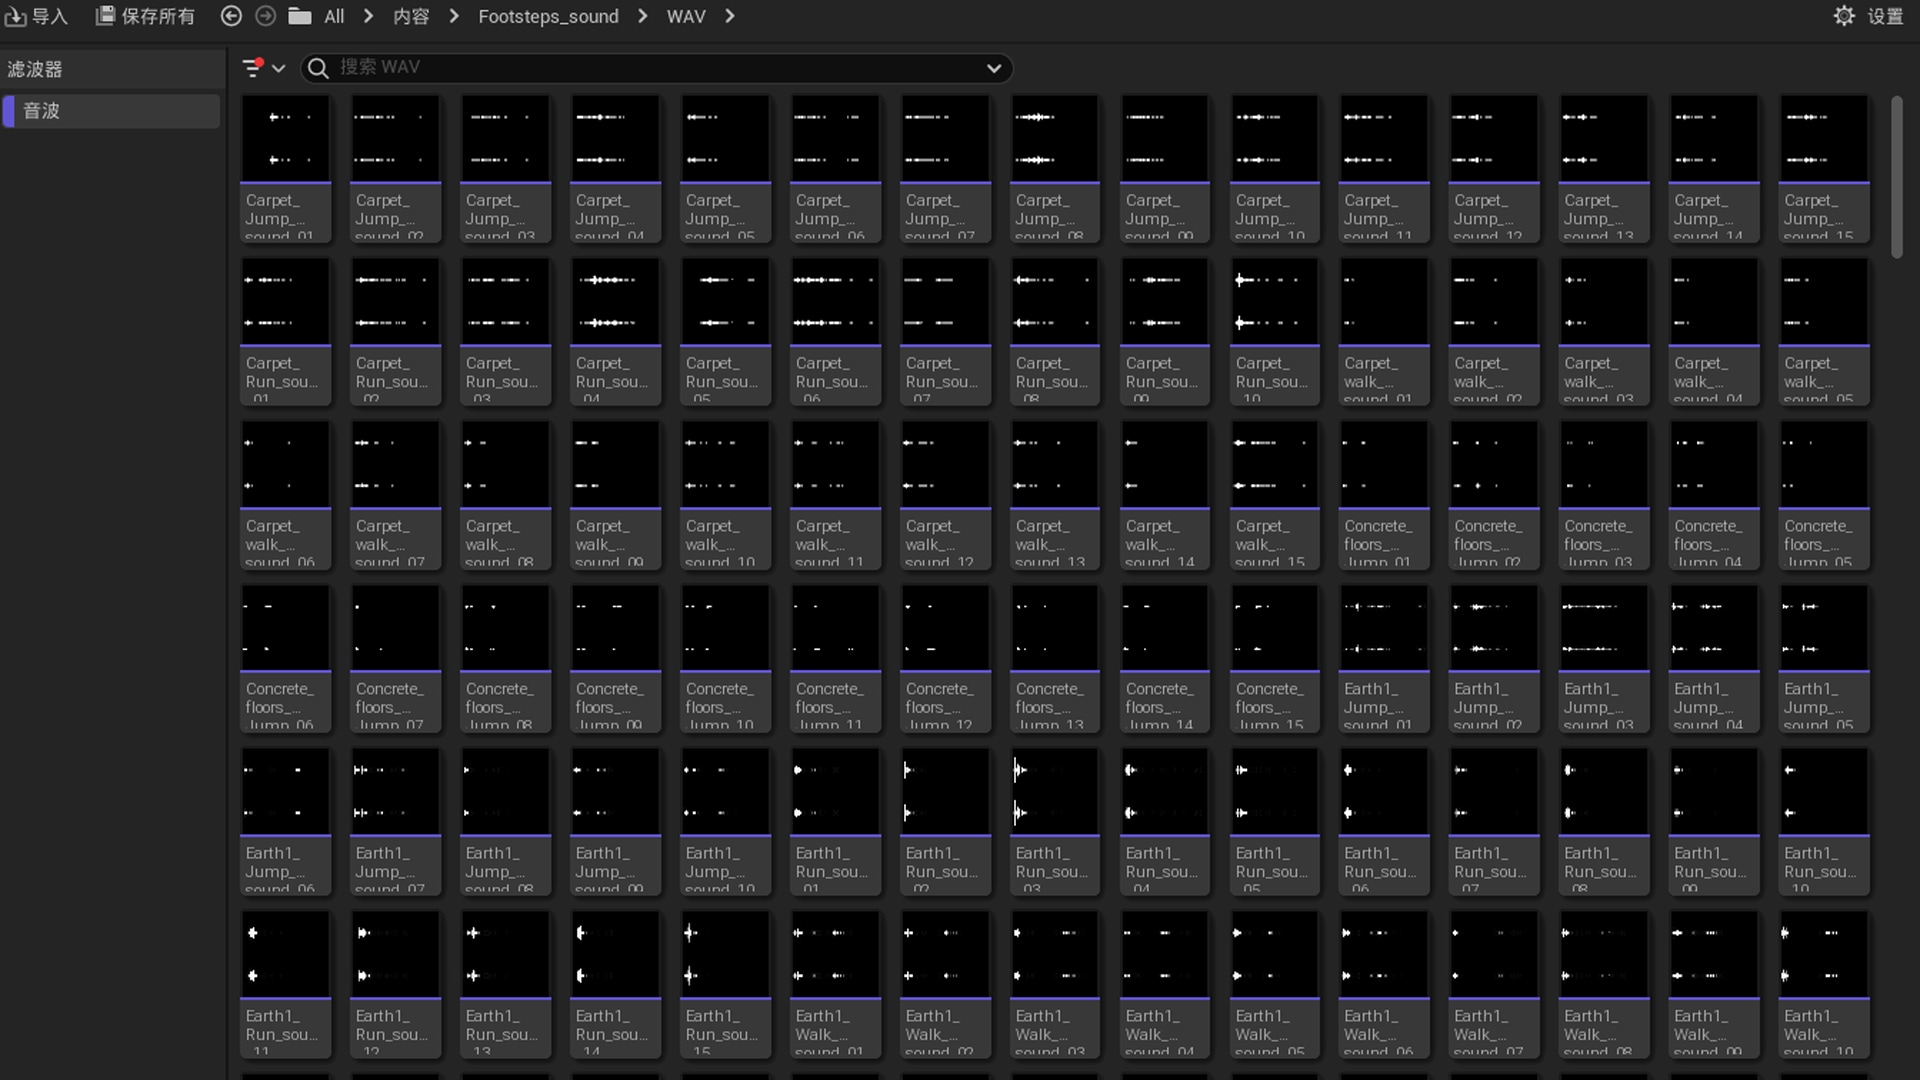This screenshot has height=1080, width=1920.
Task: Click the folder icon beside All breadcrumb
Action: click(x=299, y=16)
